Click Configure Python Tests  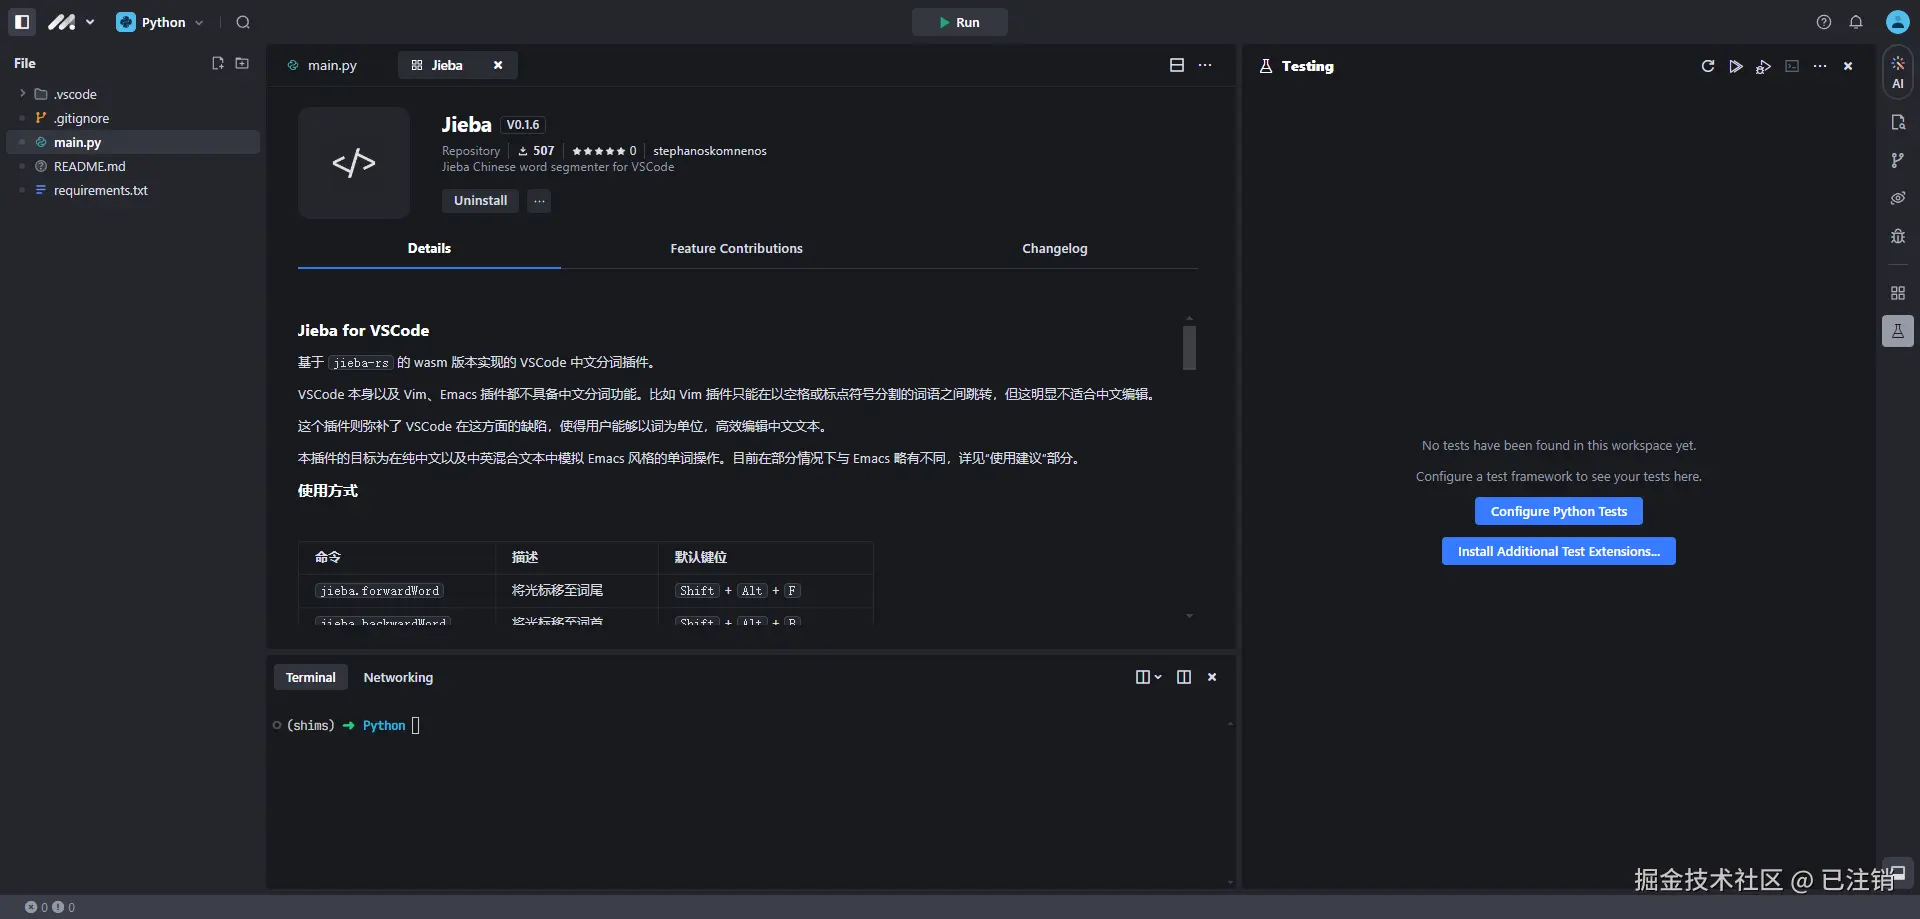coord(1559,511)
